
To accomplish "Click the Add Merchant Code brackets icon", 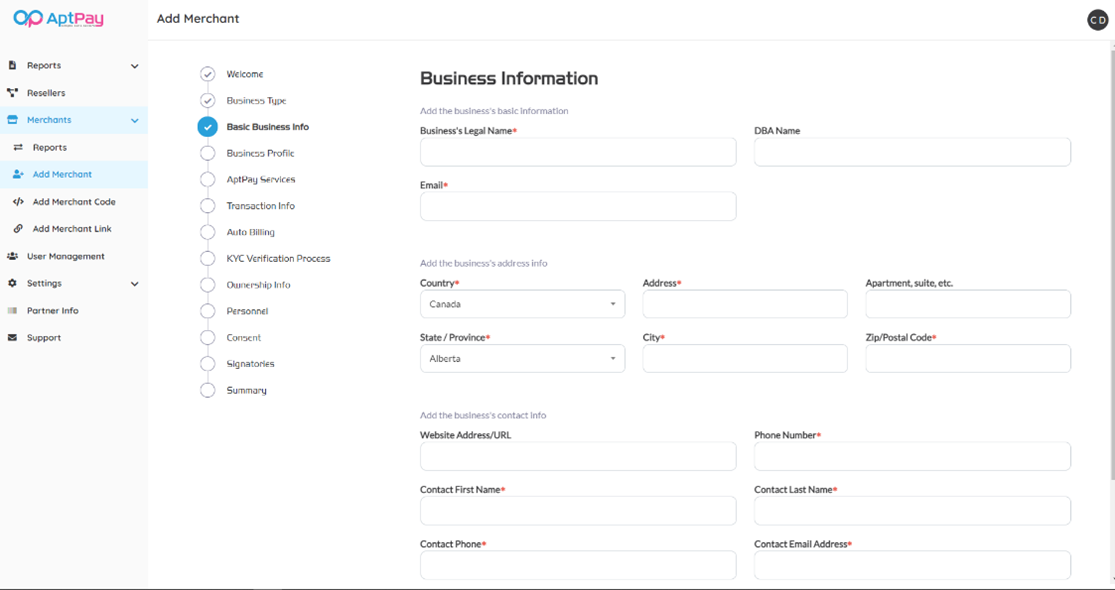I will point(18,202).
